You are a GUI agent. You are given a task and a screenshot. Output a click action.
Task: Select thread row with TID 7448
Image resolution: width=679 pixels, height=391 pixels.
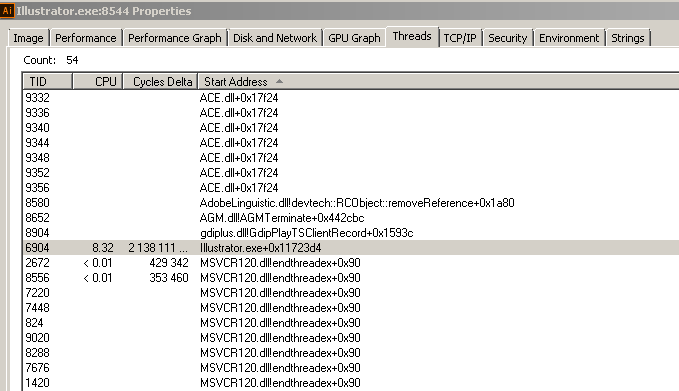click(351, 308)
